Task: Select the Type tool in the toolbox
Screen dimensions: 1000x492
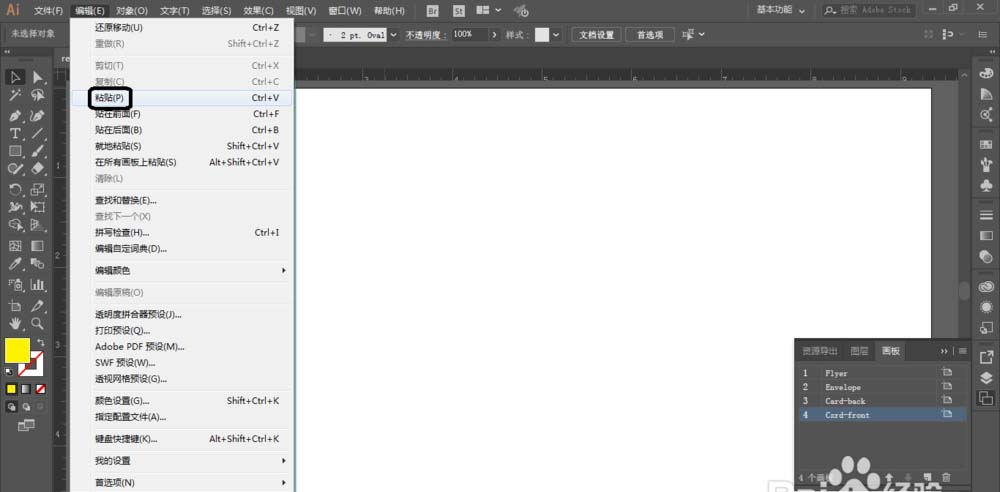Action: click(x=15, y=133)
